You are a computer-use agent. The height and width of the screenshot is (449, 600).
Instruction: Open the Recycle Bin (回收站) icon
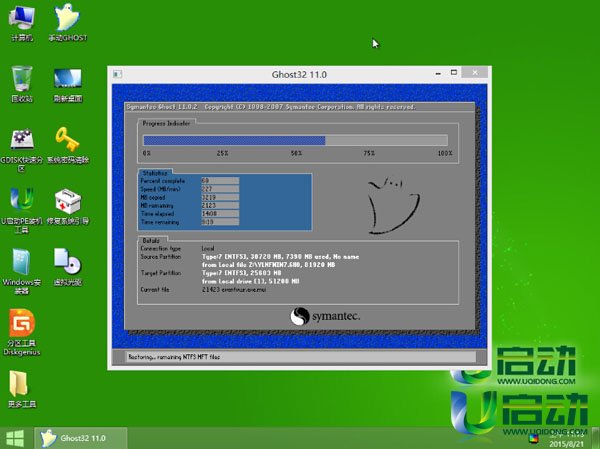point(21,83)
